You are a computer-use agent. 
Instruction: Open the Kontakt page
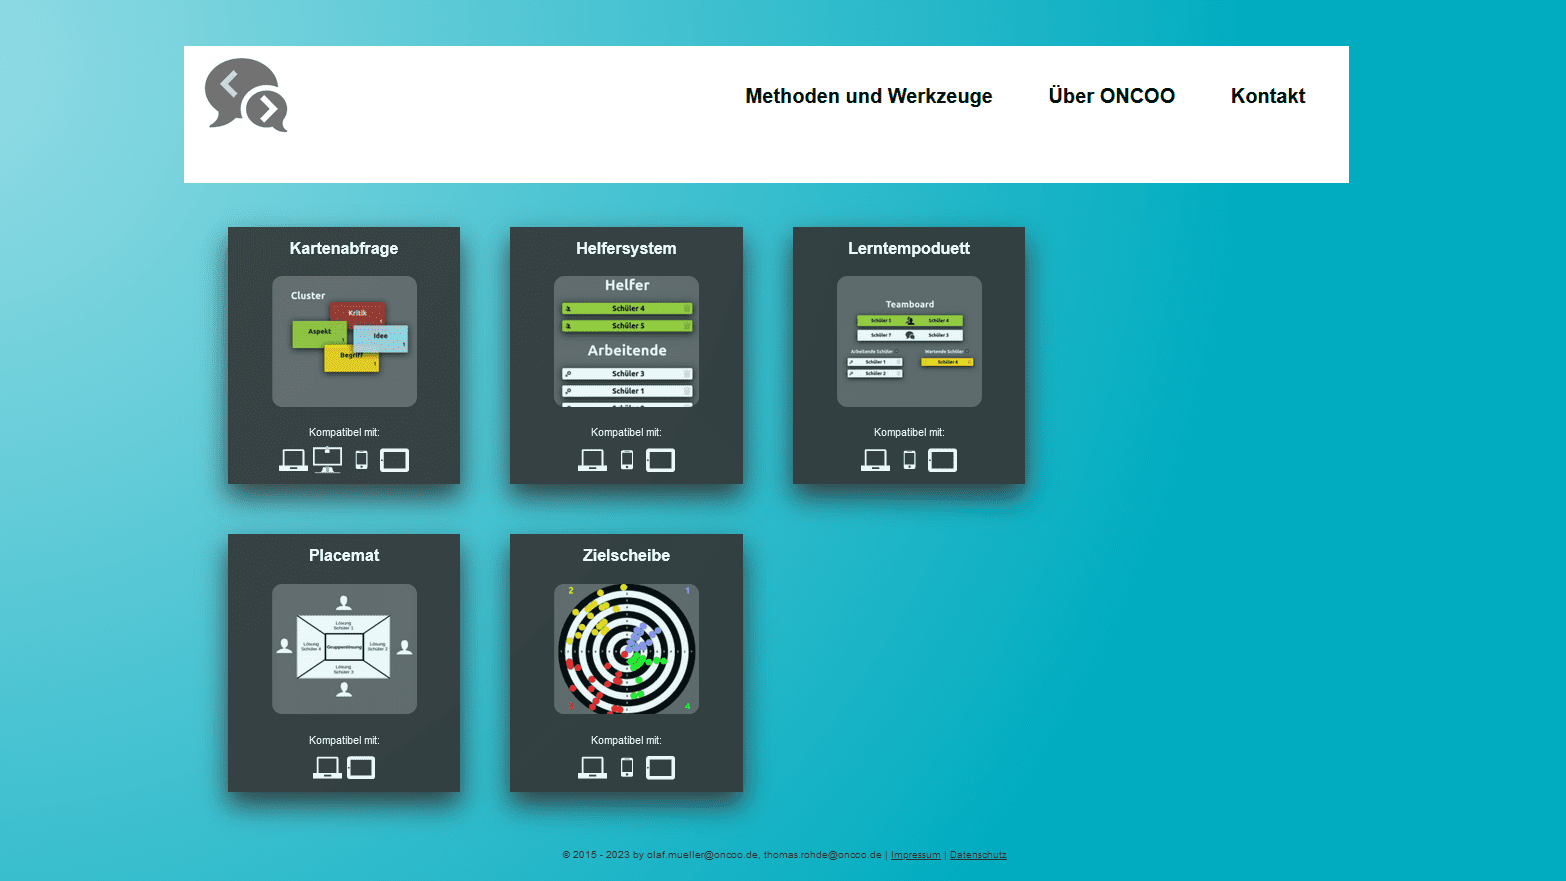1267,96
